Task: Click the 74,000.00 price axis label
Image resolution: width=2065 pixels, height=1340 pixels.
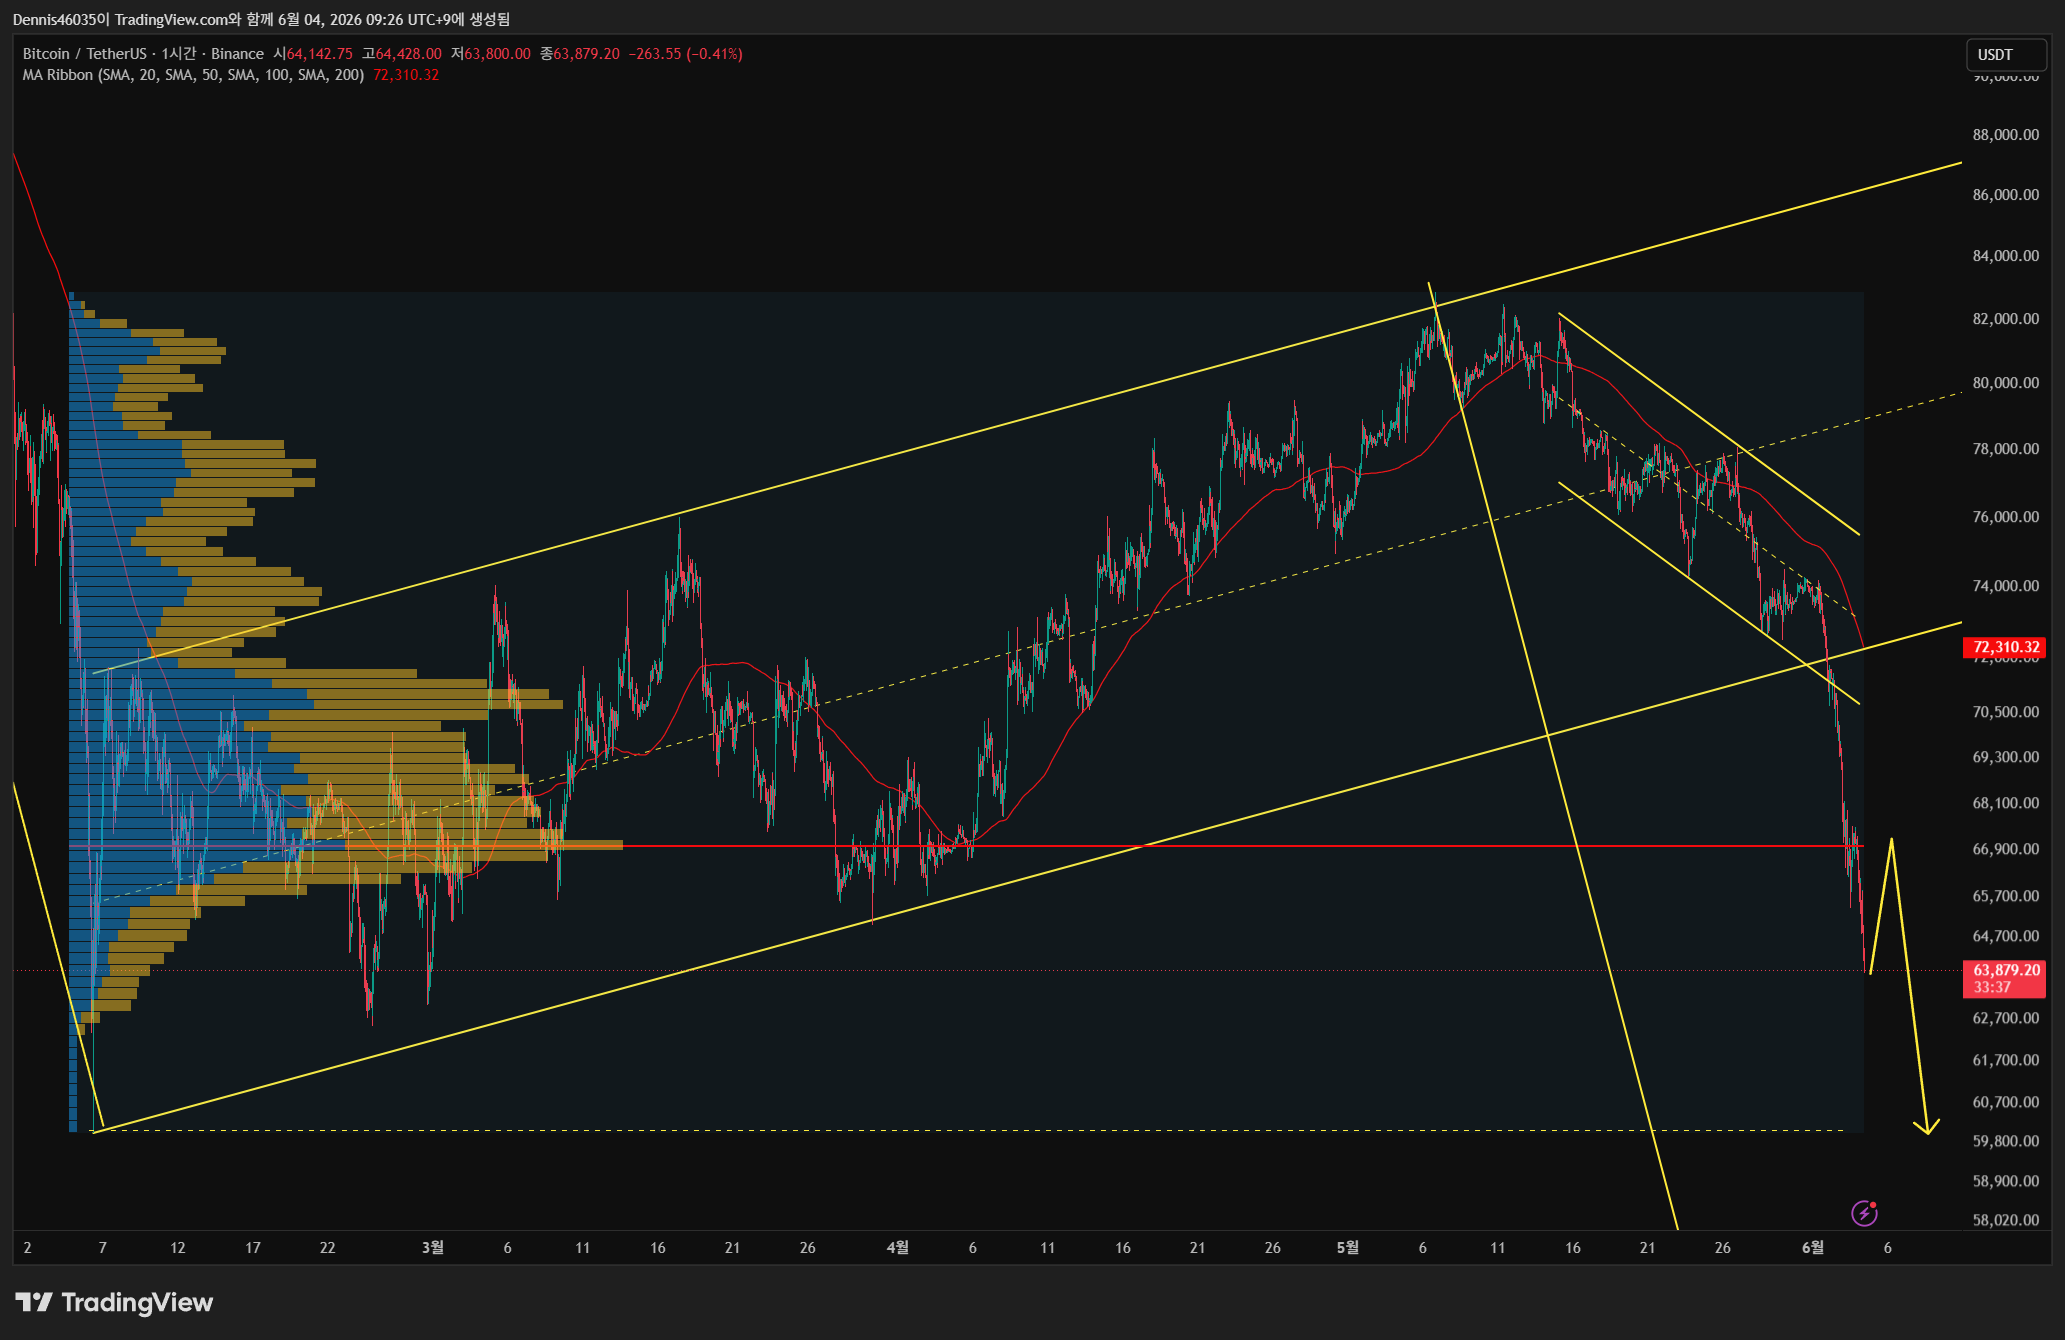Action: point(2005,586)
